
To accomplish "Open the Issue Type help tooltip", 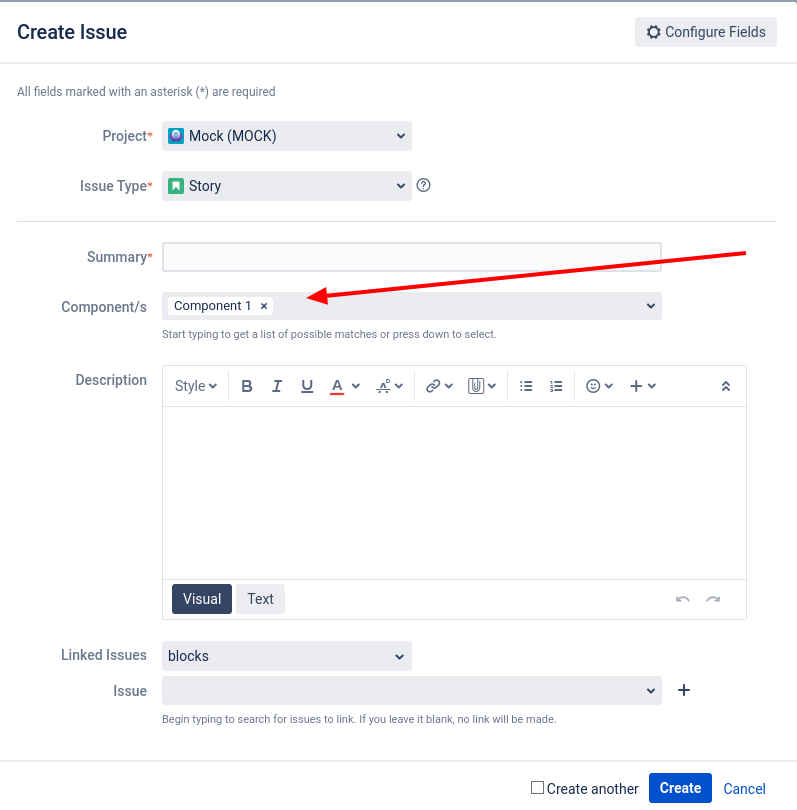I will (x=423, y=185).
